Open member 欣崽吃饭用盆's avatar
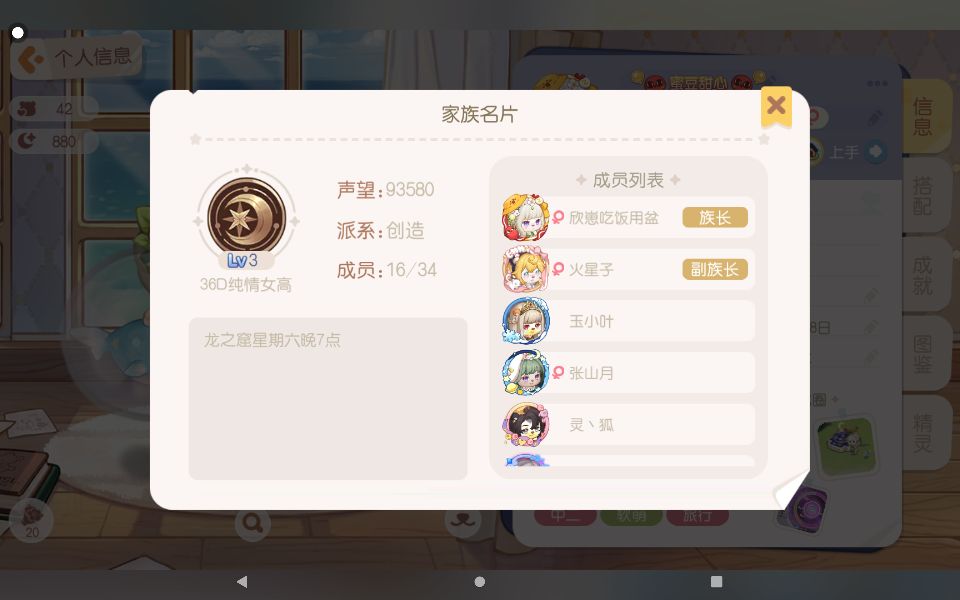Image resolution: width=960 pixels, height=600 pixels. click(x=525, y=217)
